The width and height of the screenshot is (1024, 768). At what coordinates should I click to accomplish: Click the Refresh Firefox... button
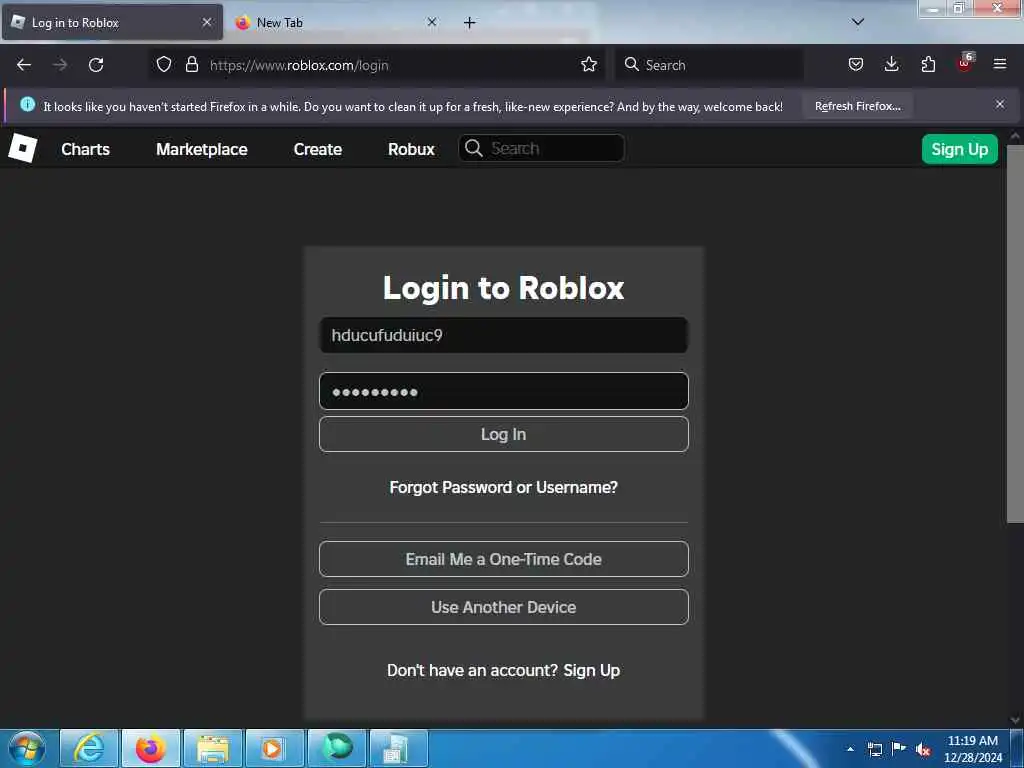tap(857, 106)
